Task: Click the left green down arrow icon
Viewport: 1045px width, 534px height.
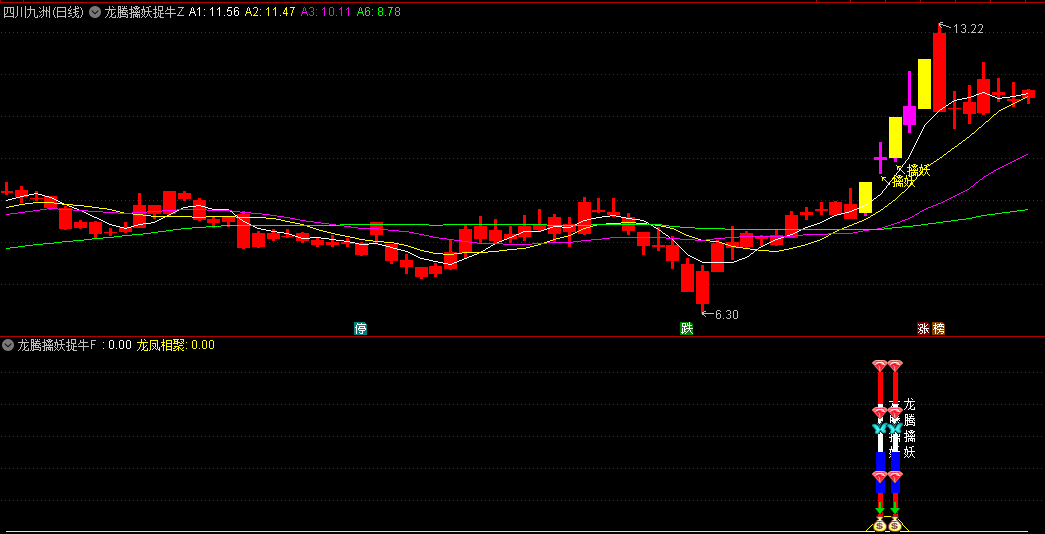Action: 880,511
